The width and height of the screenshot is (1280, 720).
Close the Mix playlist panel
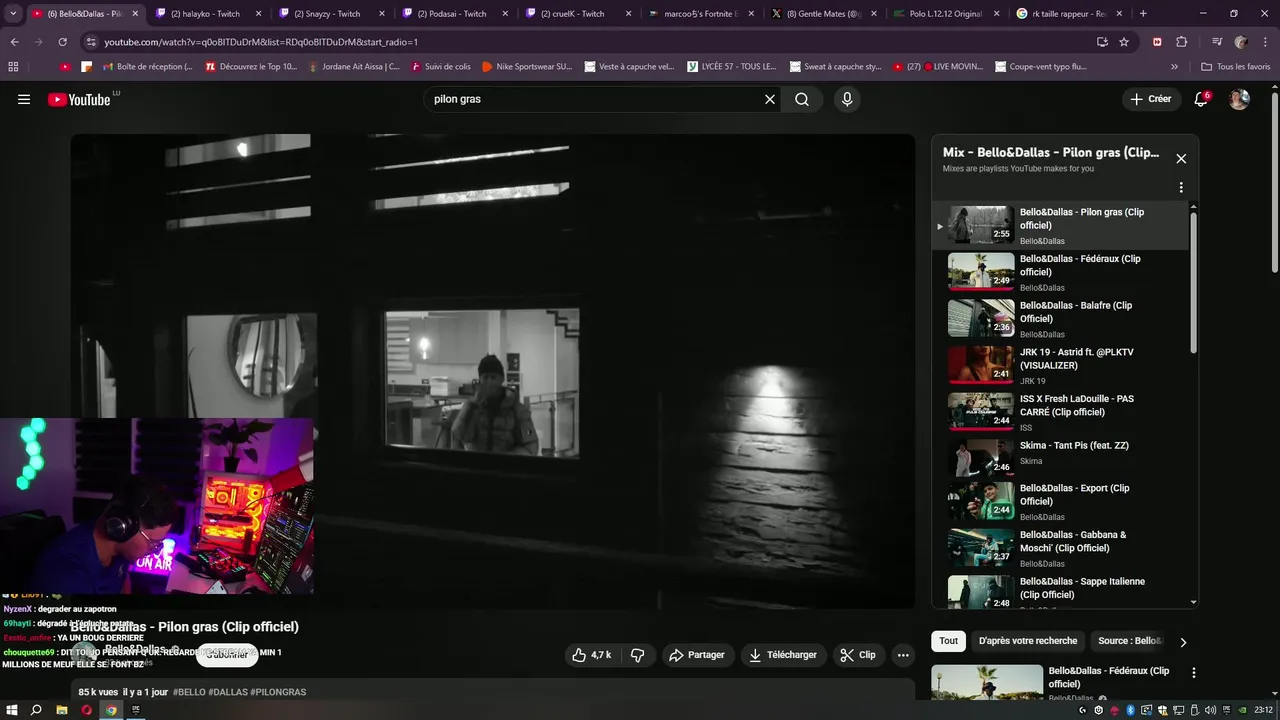tap(1181, 159)
